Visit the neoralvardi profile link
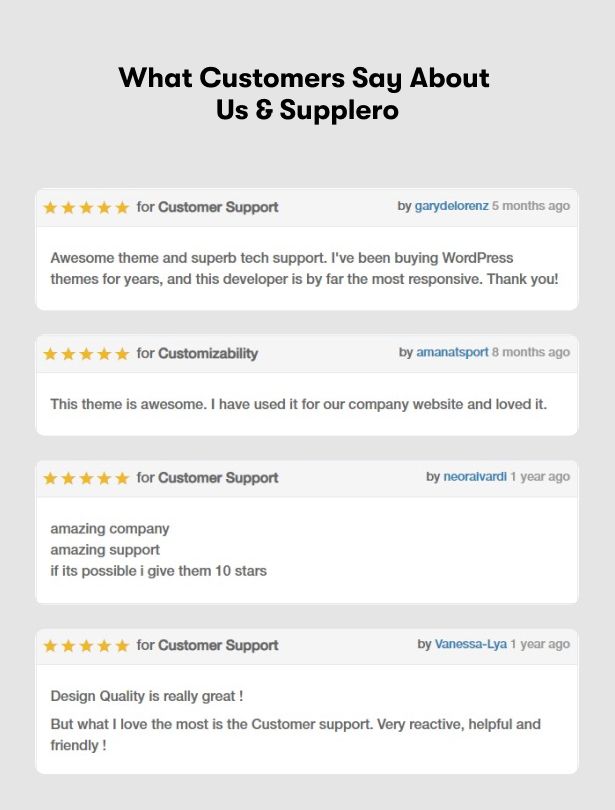Image resolution: width=615 pixels, height=810 pixels. click(475, 477)
